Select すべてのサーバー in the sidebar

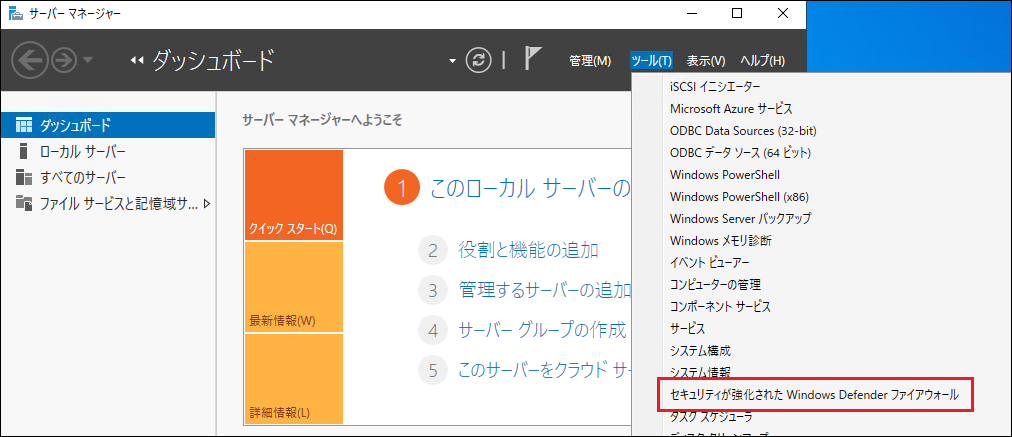tap(82, 178)
